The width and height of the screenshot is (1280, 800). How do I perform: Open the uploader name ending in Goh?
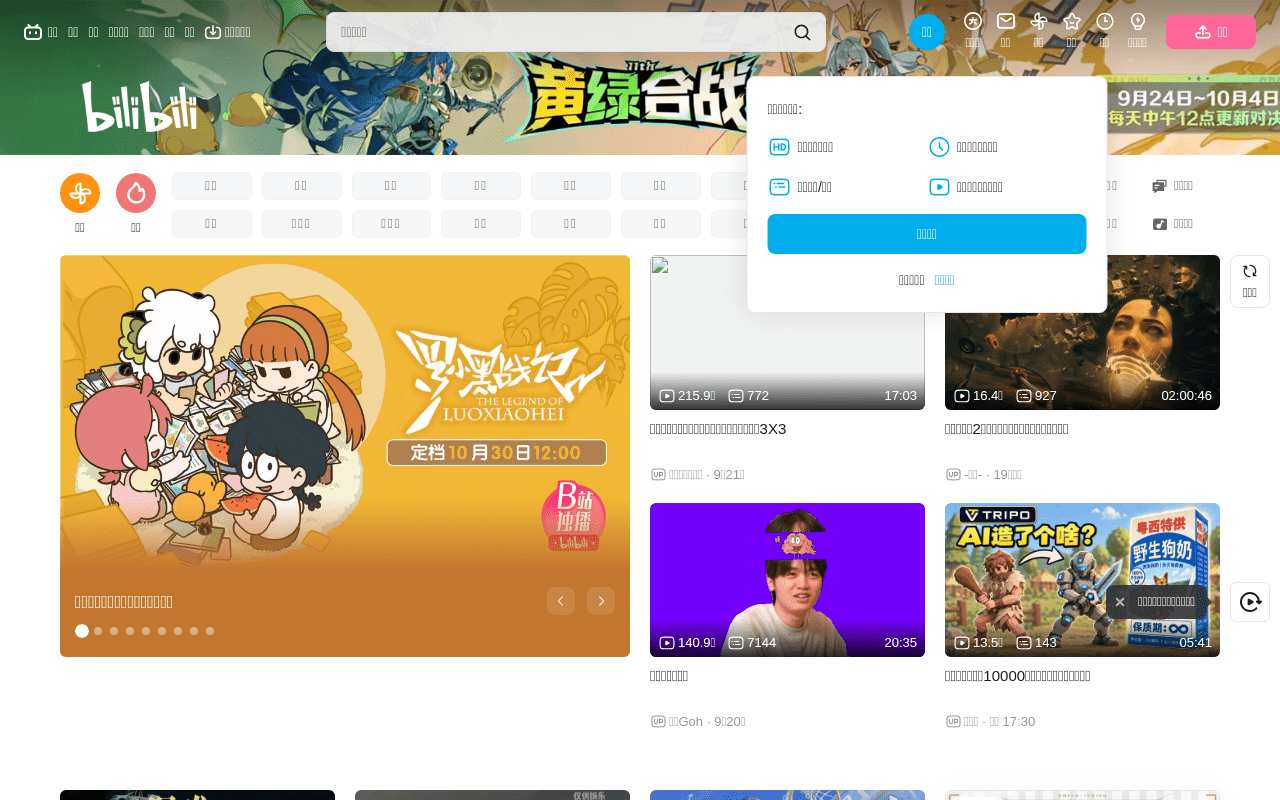(x=686, y=722)
